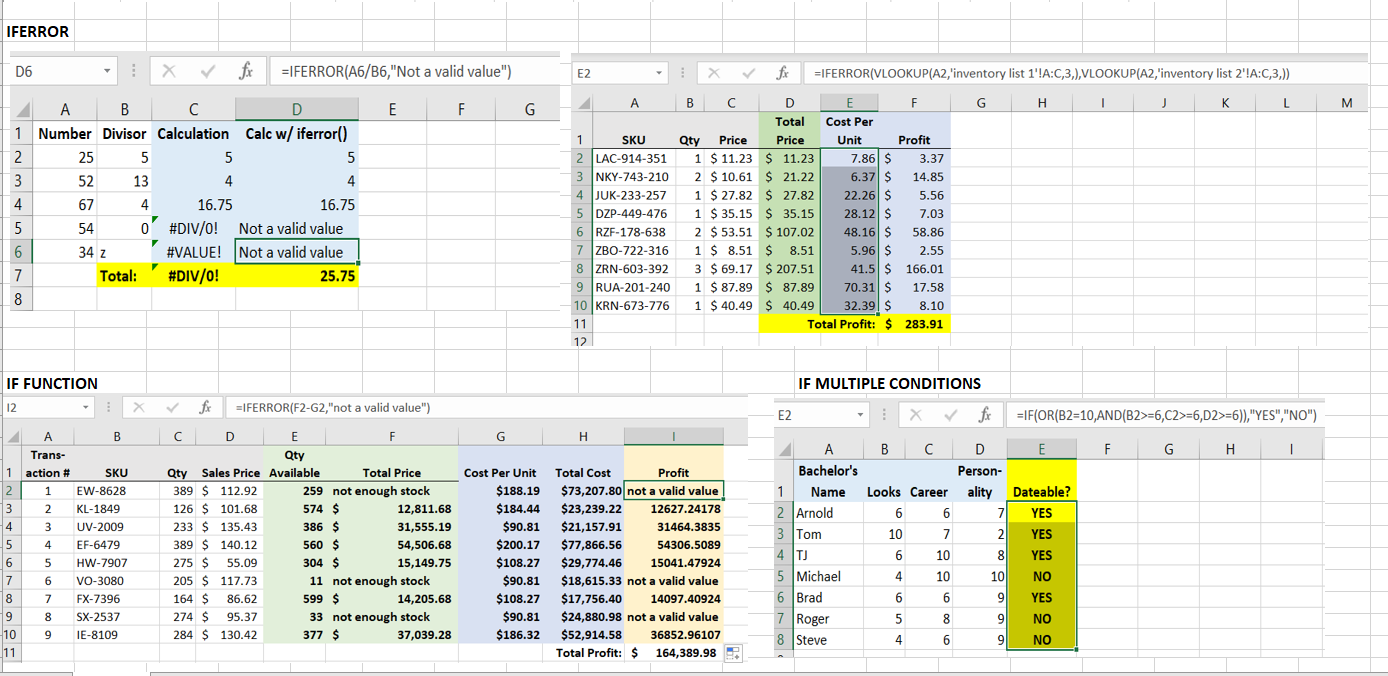Select column F header above Profit in VLOOKUP sheet
The width and height of the screenshot is (1388, 676).
(x=914, y=101)
